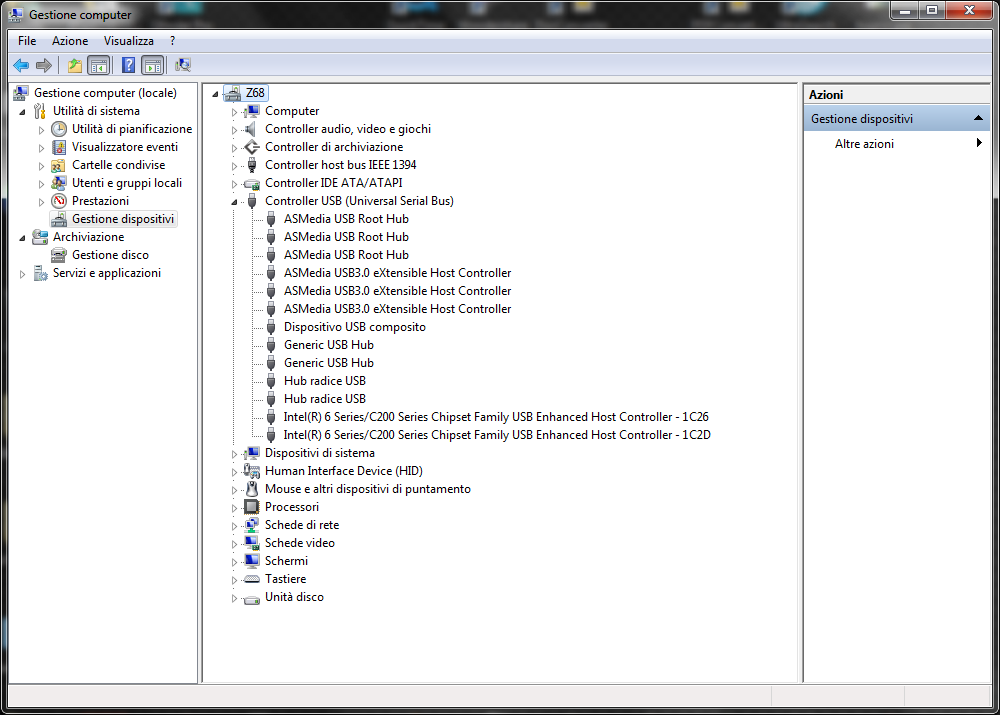
Task: Select first ASMedia USB Root Hub
Action: (x=346, y=219)
